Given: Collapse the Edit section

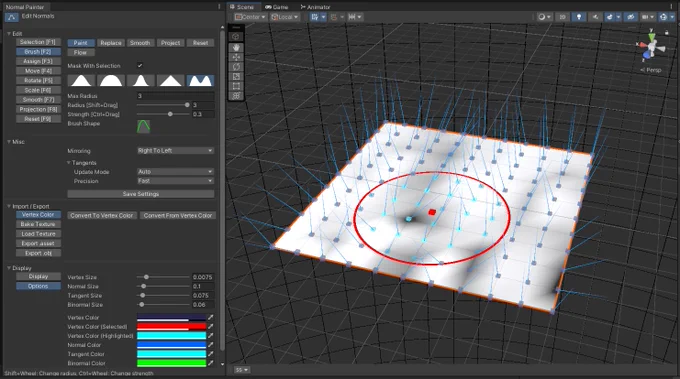Looking at the screenshot, I should click(x=9, y=33).
